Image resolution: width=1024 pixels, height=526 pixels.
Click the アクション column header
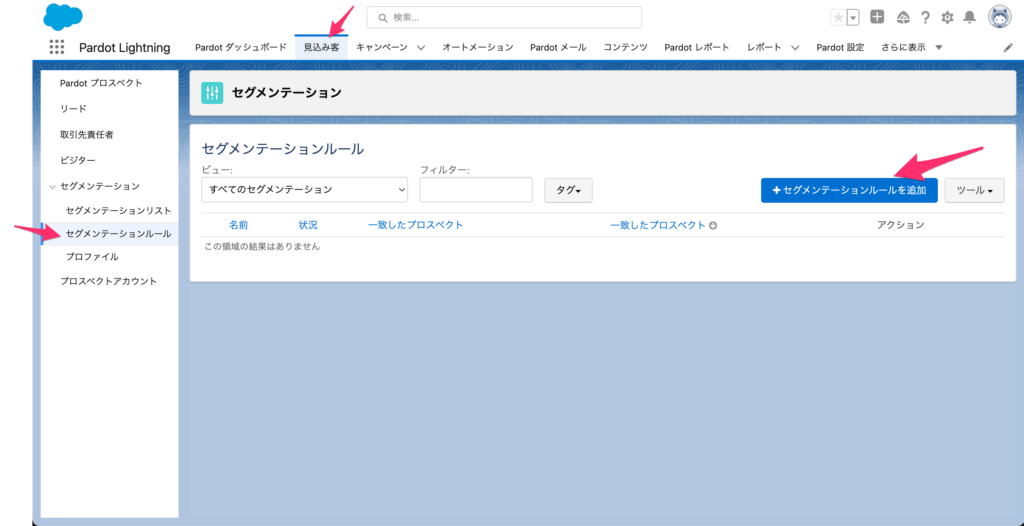[x=901, y=225]
